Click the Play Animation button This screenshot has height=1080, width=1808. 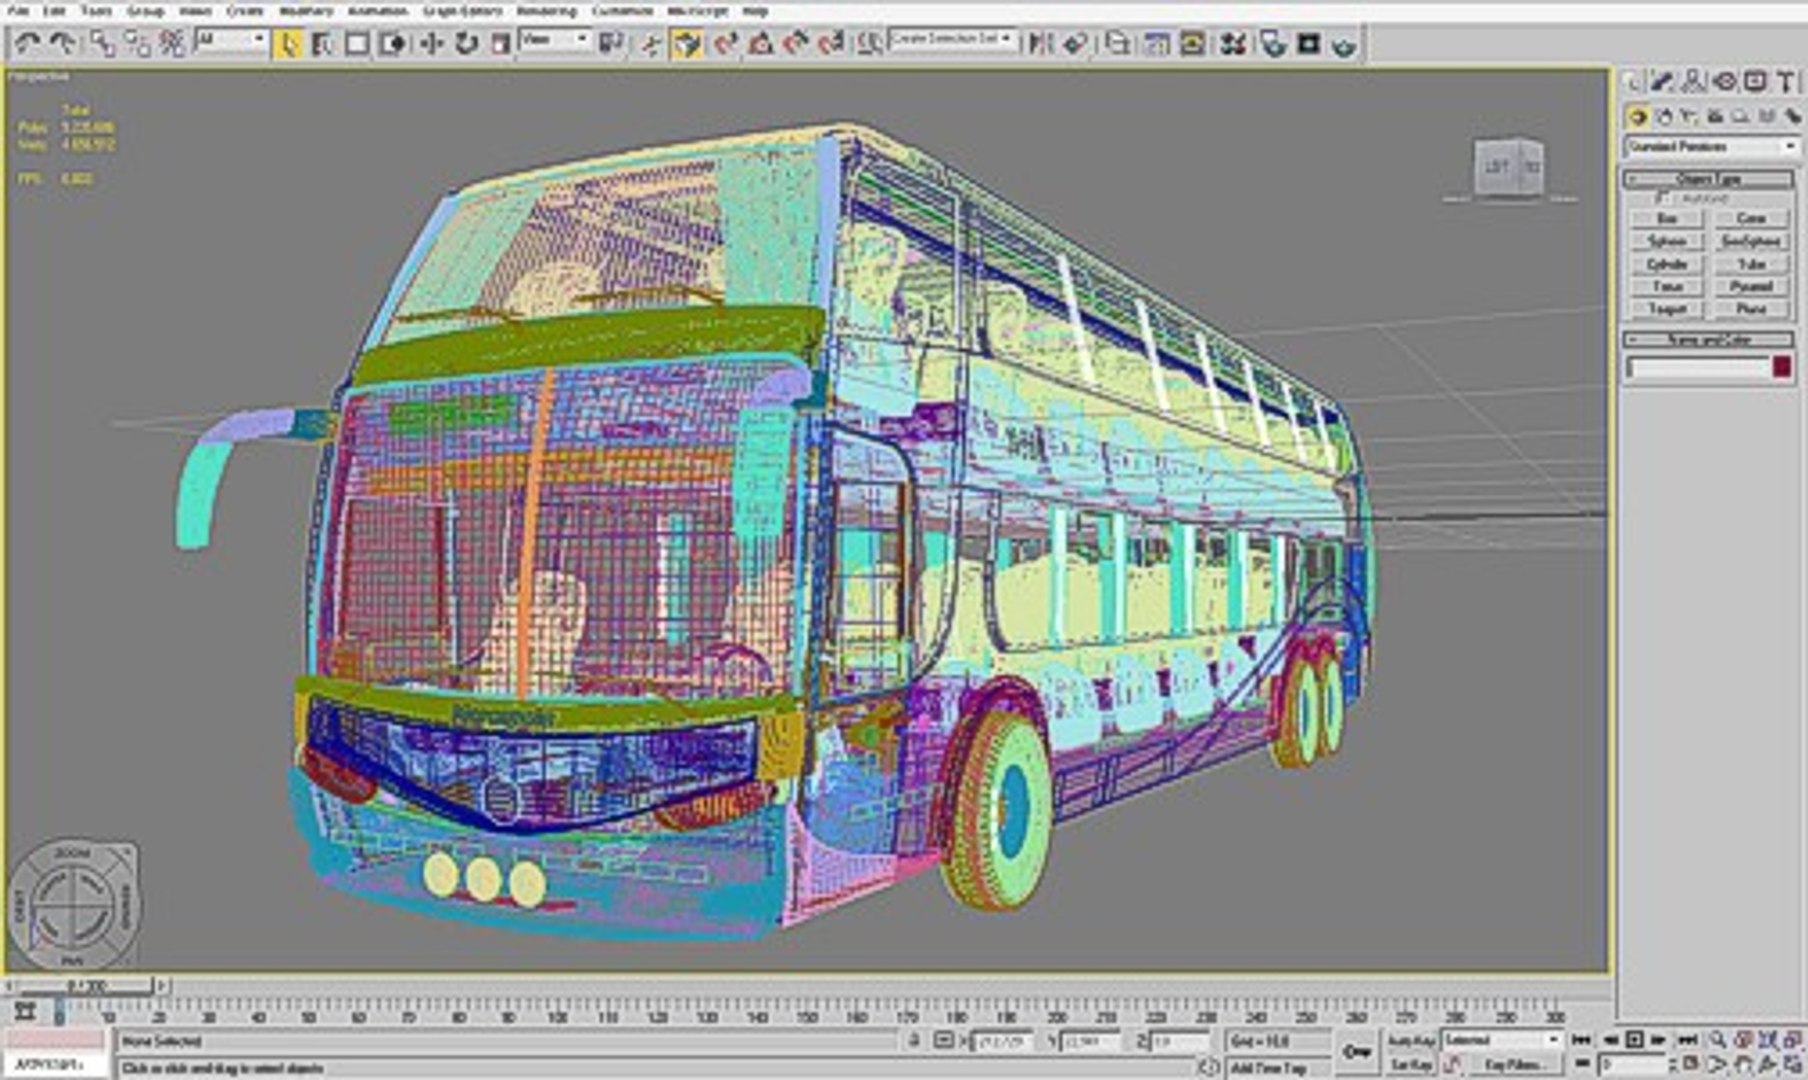[x=1634, y=1041]
